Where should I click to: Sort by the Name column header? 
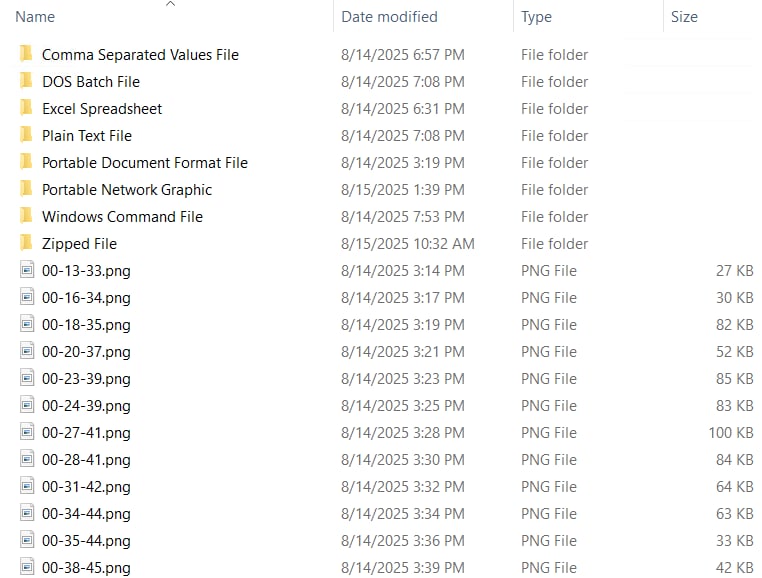pyautogui.click(x=35, y=17)
